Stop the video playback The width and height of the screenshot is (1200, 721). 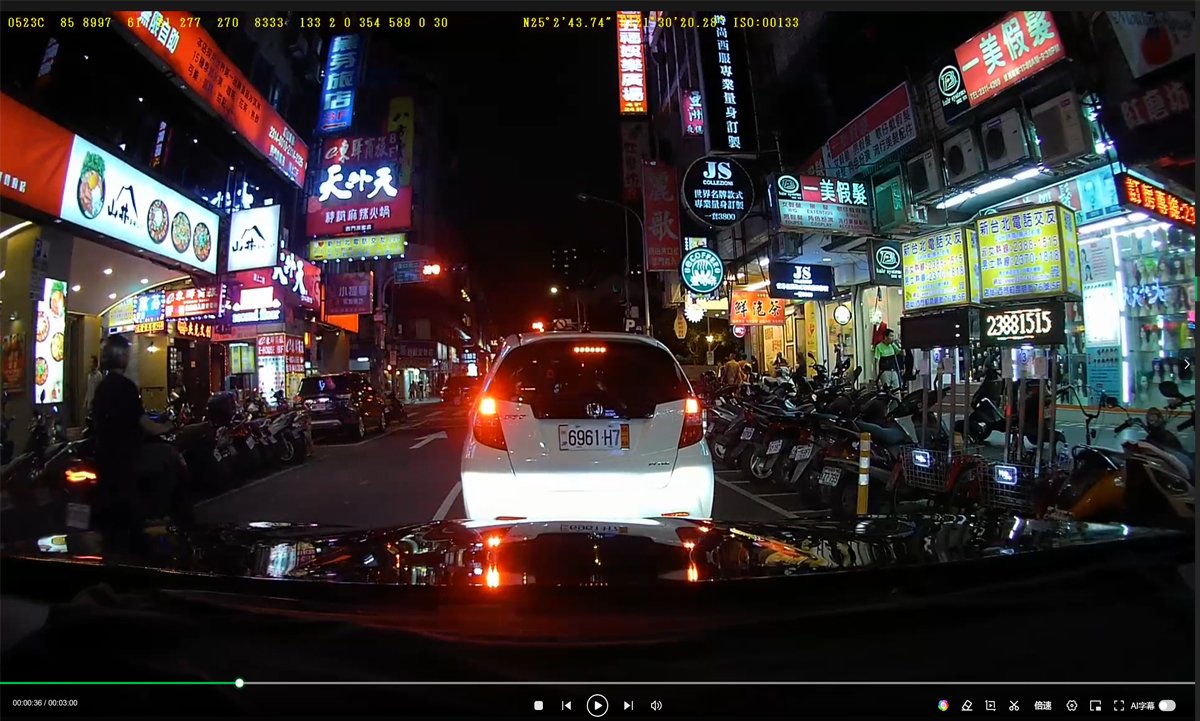tap(538, 705)
